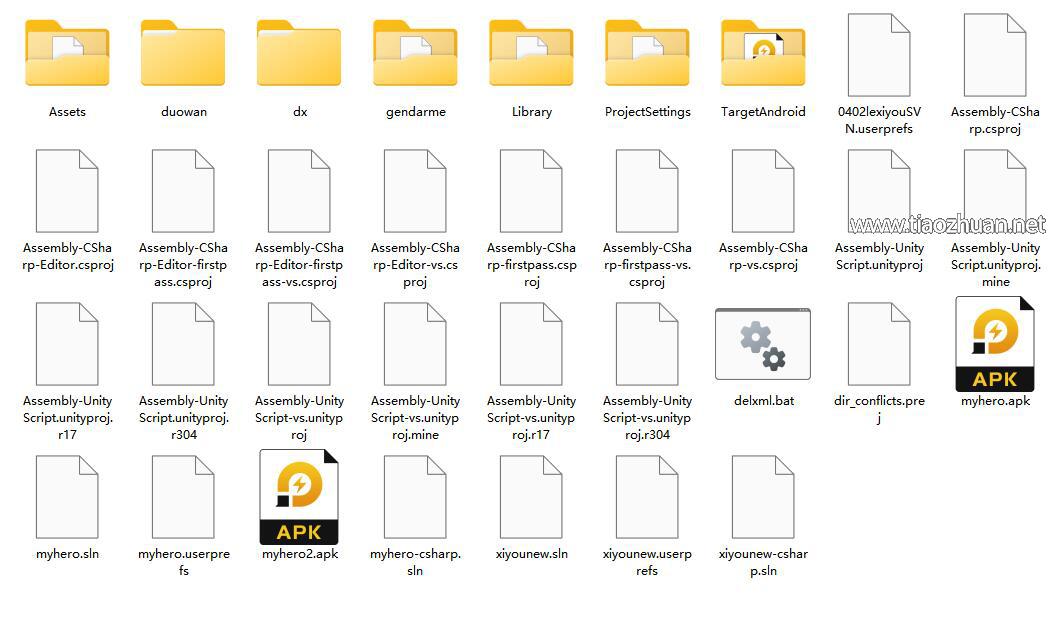Click the myhero.sln file icon
The image size is (1051, 625).
pos(67,497)
